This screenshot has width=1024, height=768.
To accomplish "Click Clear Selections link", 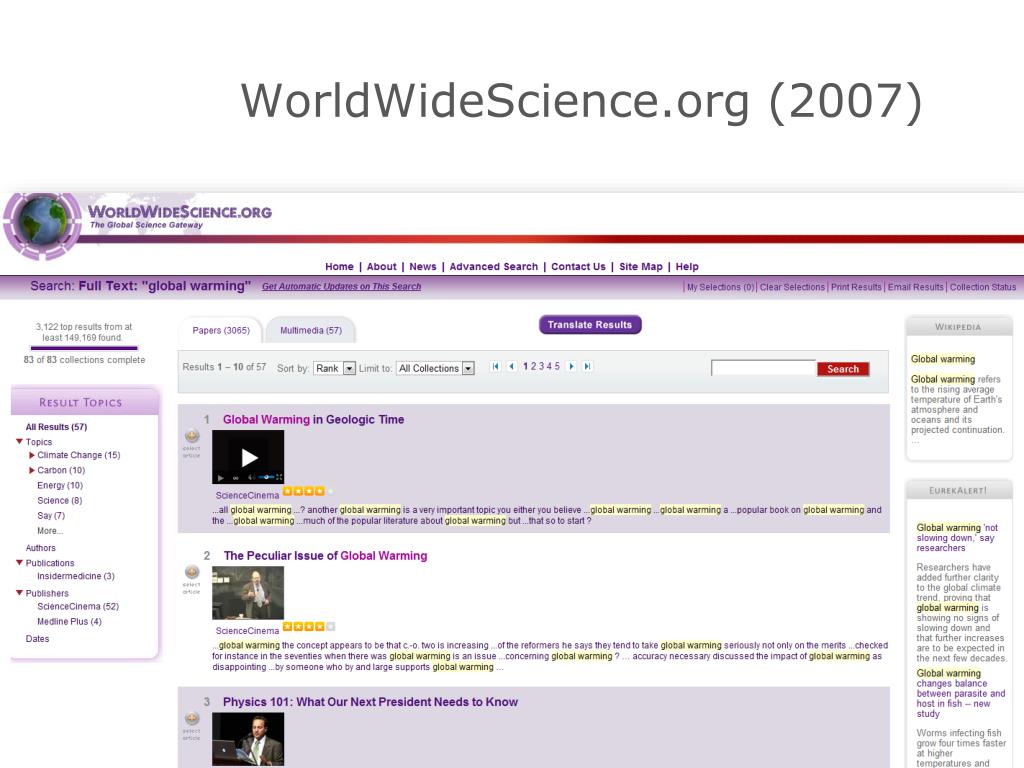I will click(x=792, y=287).
